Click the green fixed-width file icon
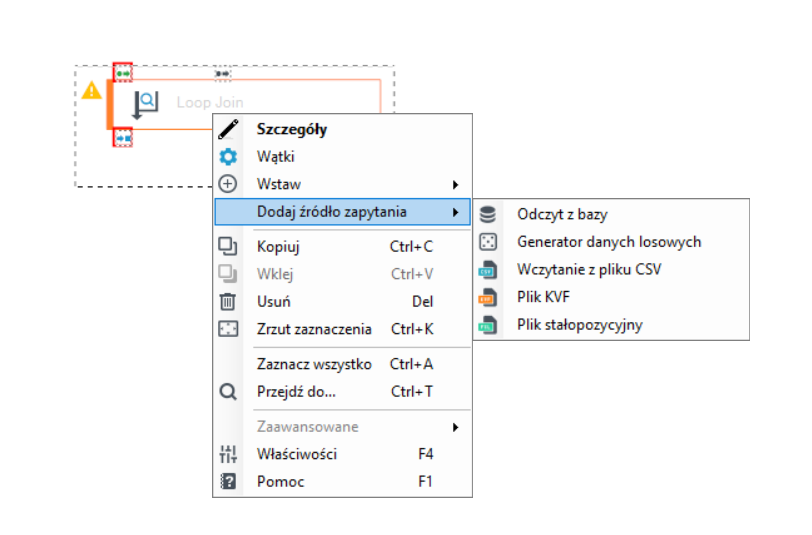 pyautogui.click(x=487, y=325)
